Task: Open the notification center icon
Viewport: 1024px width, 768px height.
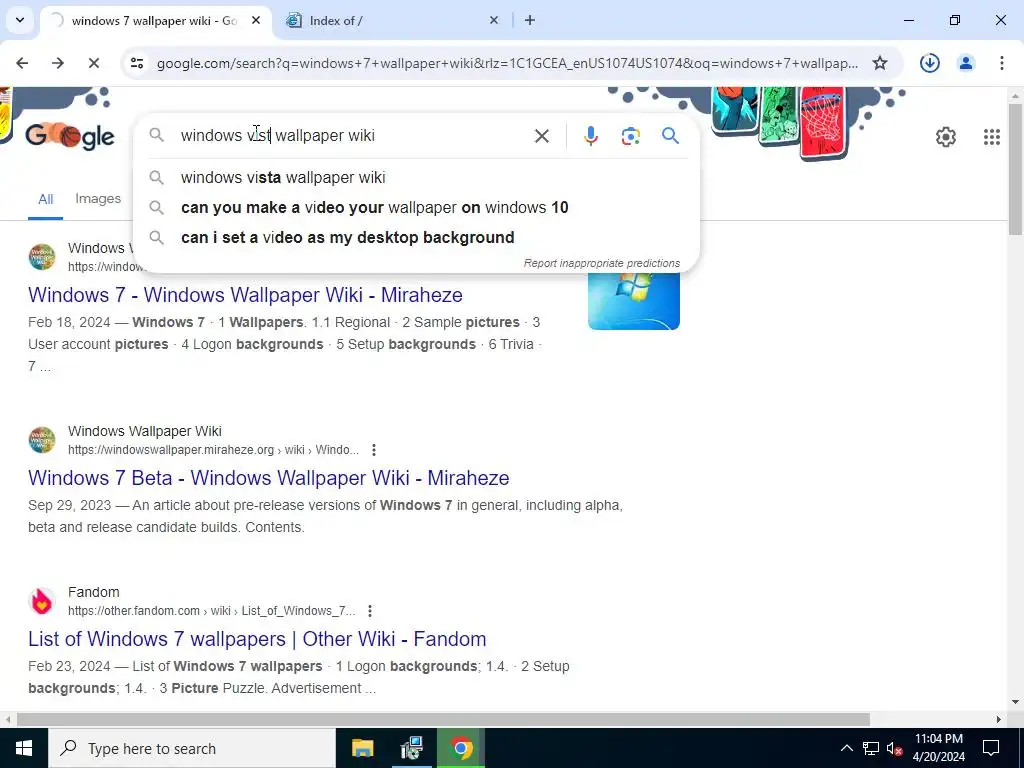Action: pos(991,748)
